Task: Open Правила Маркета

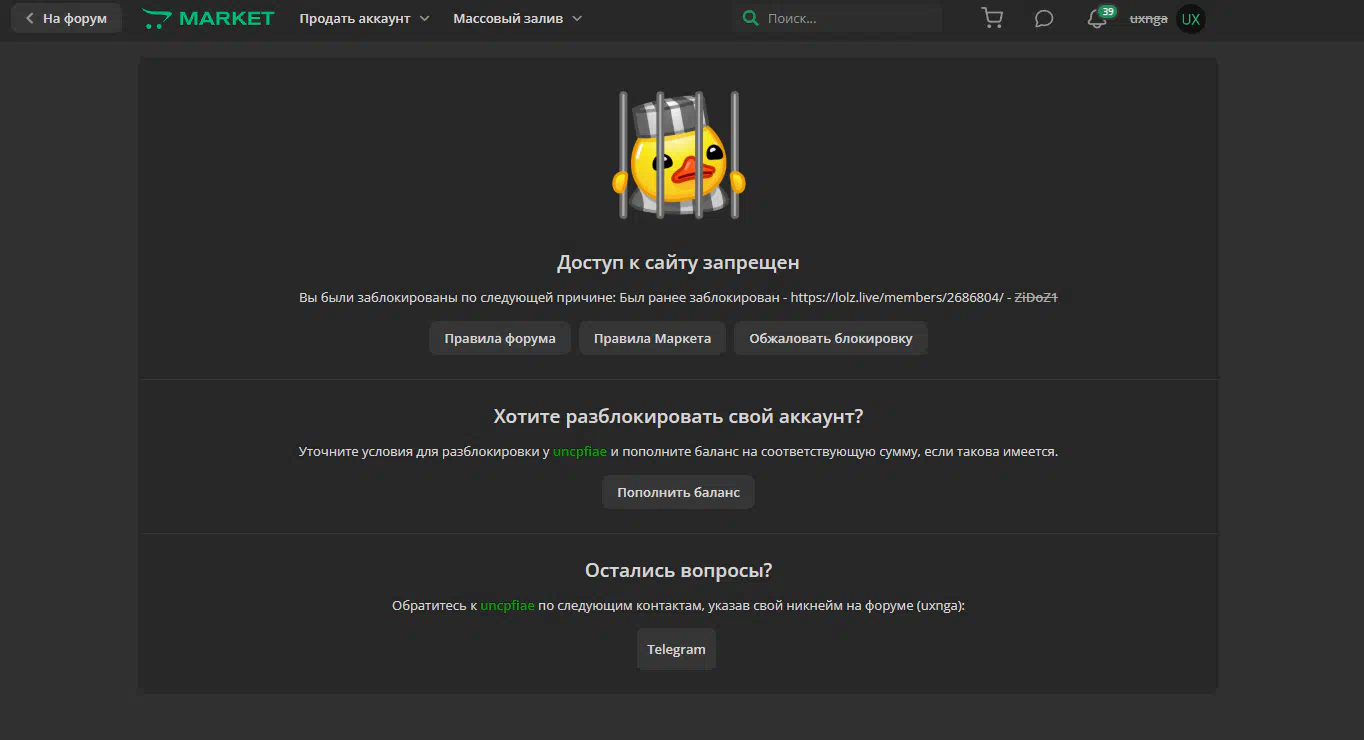Action: click(x=652, y=338)
